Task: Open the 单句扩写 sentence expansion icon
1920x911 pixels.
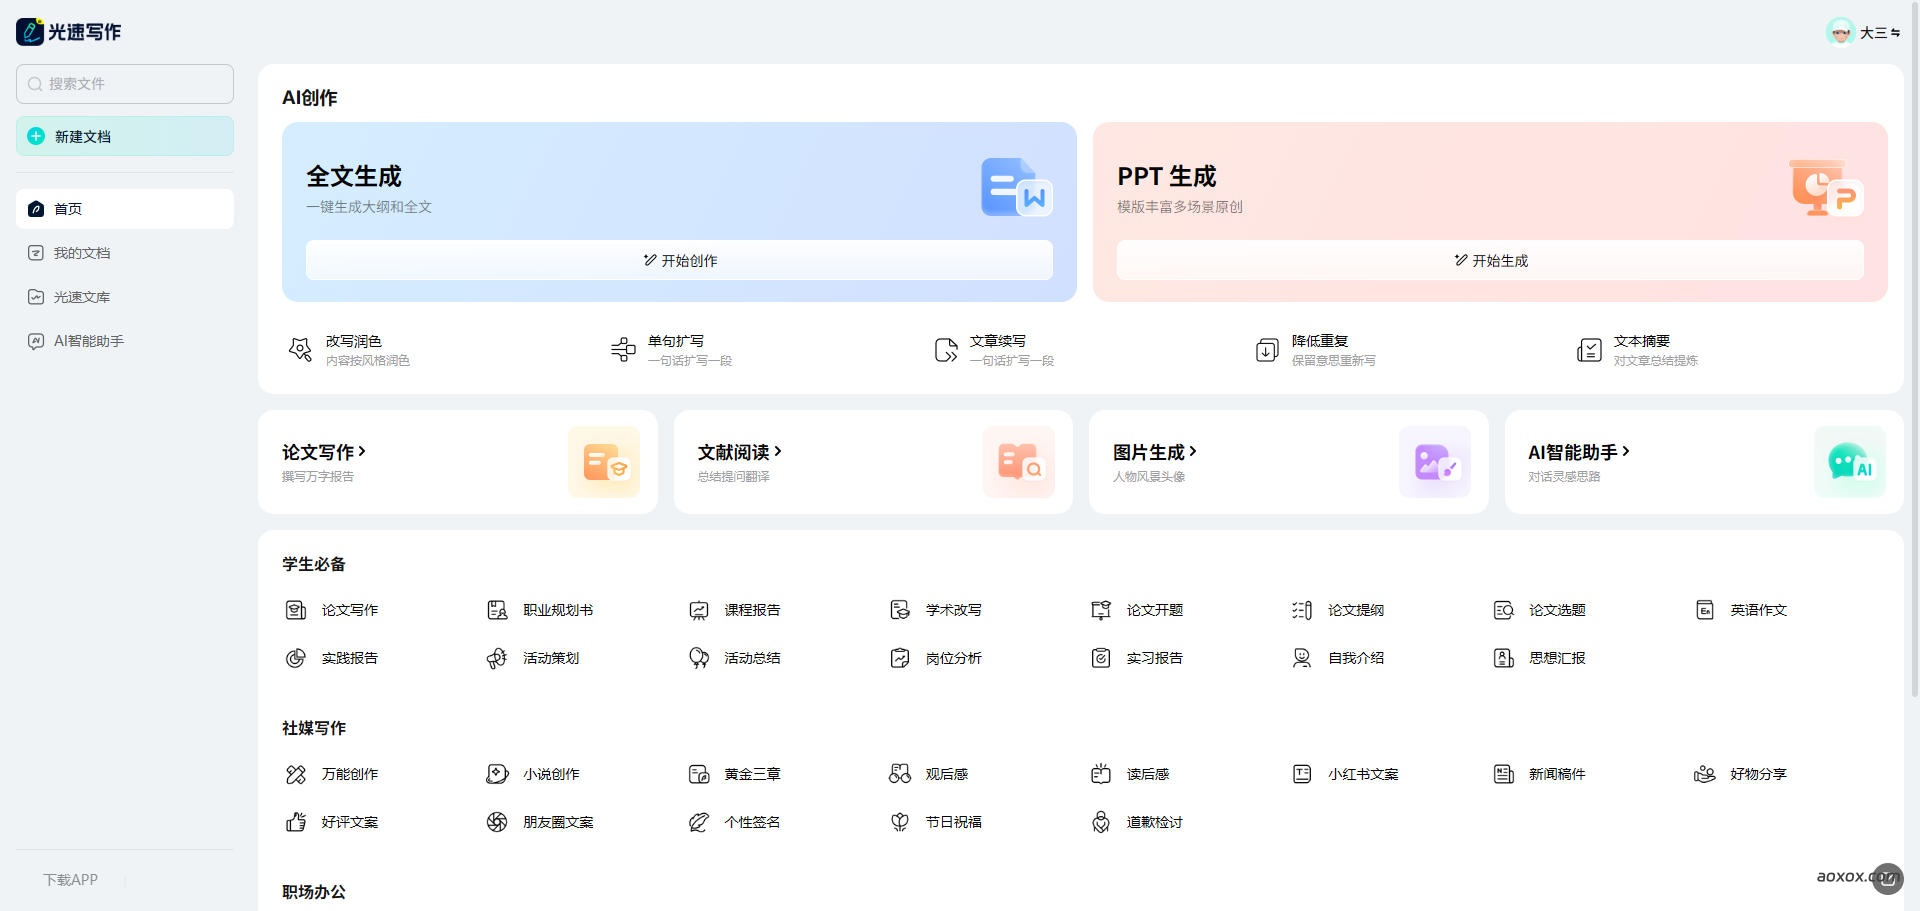Action: pos(623,349)
